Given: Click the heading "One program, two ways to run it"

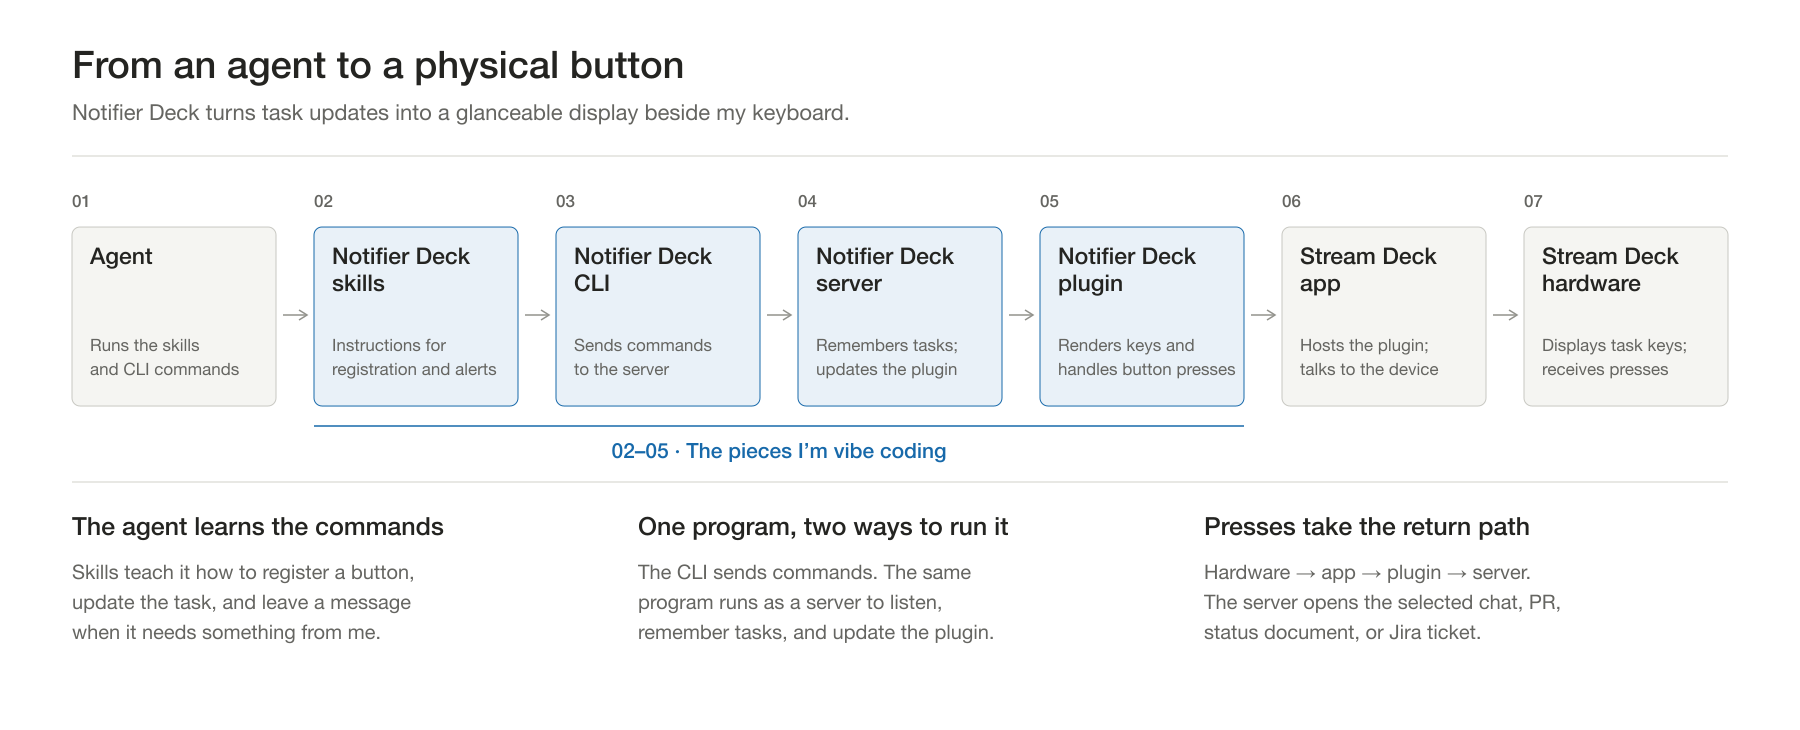Looking at the screenshot, I should [x=823, y=527].
